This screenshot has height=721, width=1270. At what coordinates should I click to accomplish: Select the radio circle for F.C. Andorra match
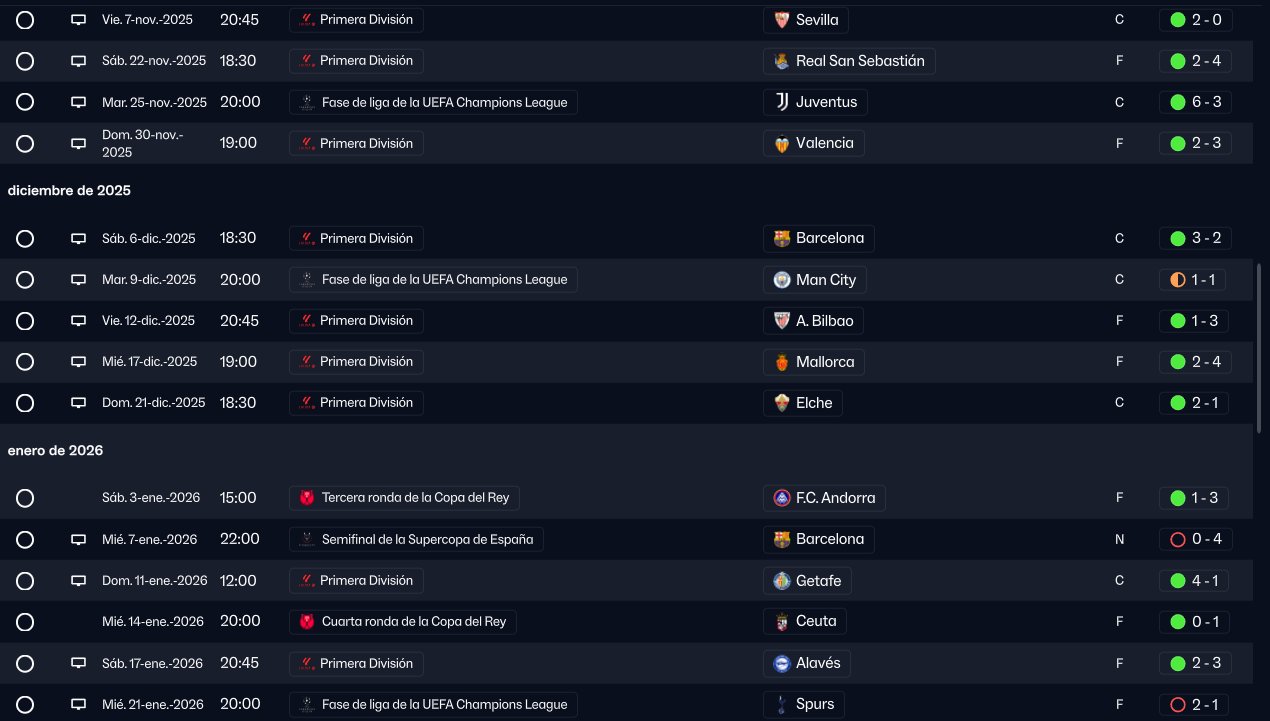pos(25,498)
